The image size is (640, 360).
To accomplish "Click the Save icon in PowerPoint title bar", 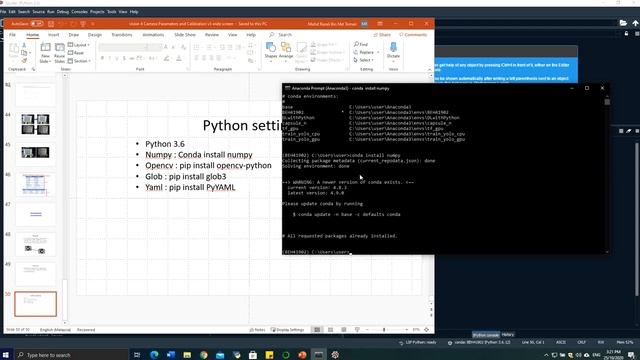I will (51, 24).
